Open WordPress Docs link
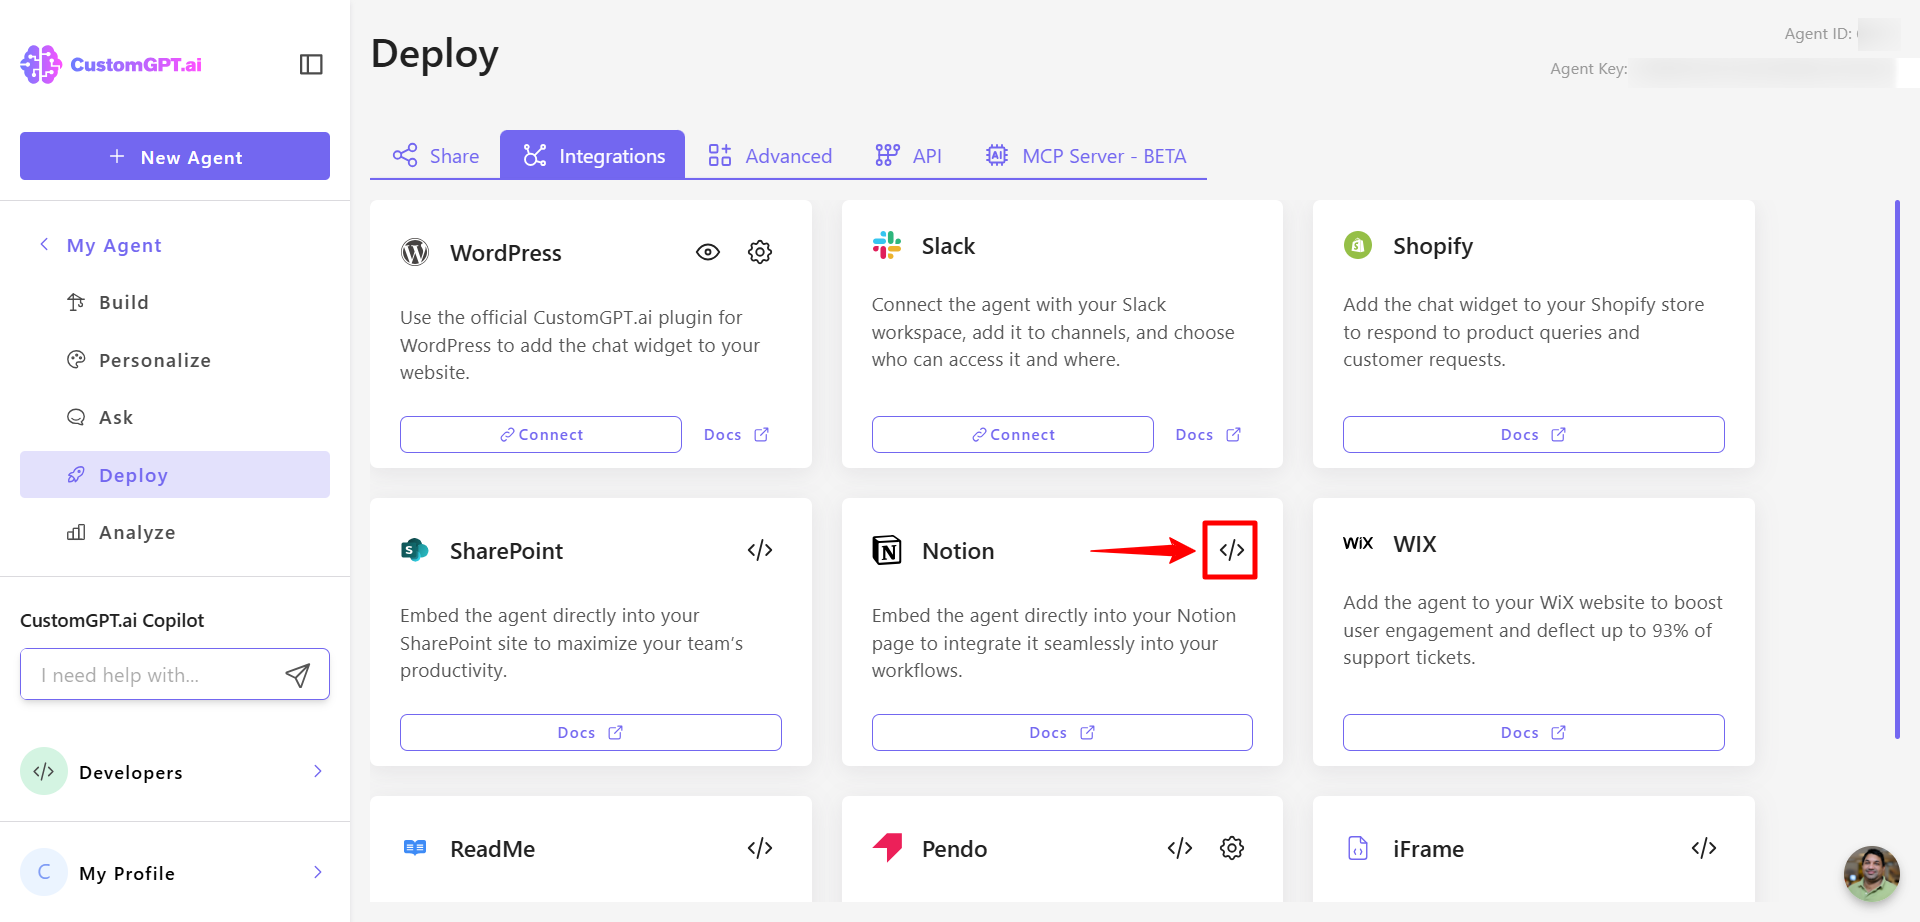1920x922 pixels. click(737, 434)
